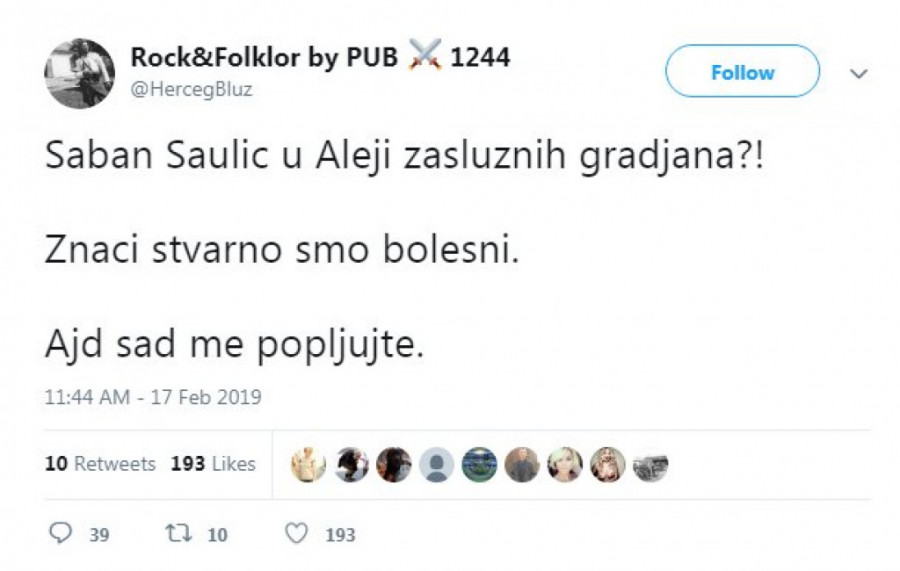
Task: Open the @HercegBluz handle link
Action: click(x=191, y=90)
